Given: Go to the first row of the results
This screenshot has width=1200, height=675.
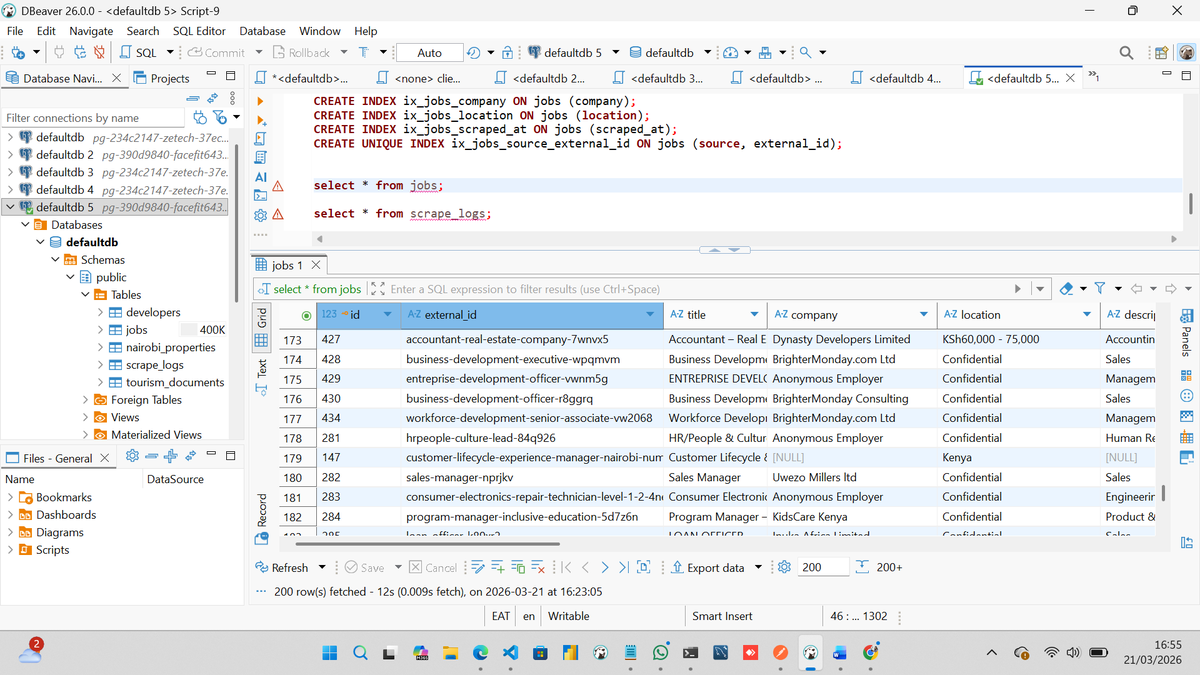Looking at the screenshot, I should tap(567, 567).
